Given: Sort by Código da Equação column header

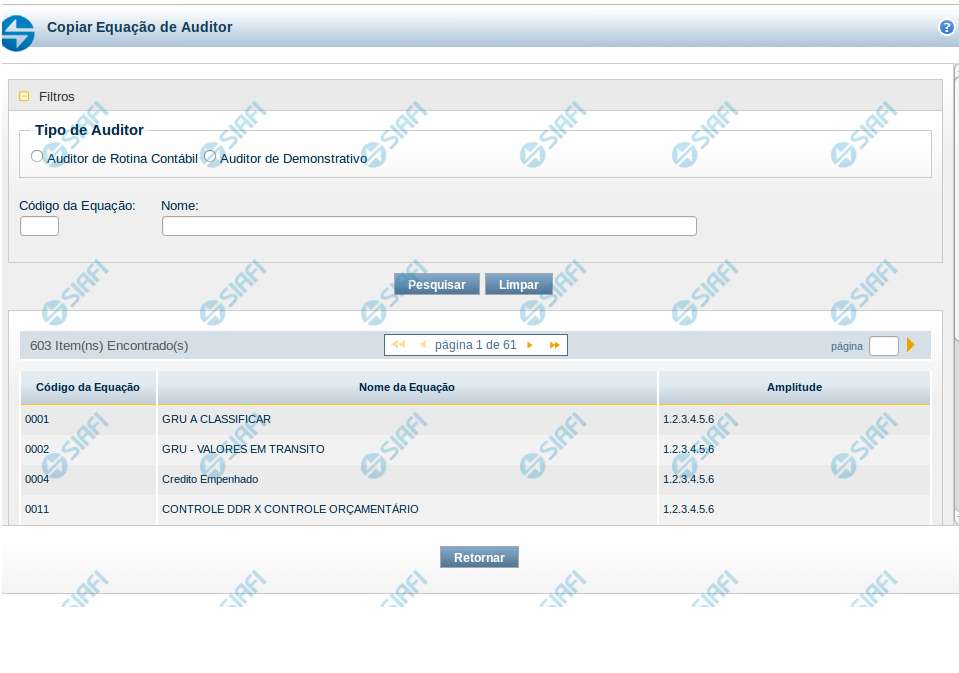Looking at the screenshot, I should click(88, 387).
